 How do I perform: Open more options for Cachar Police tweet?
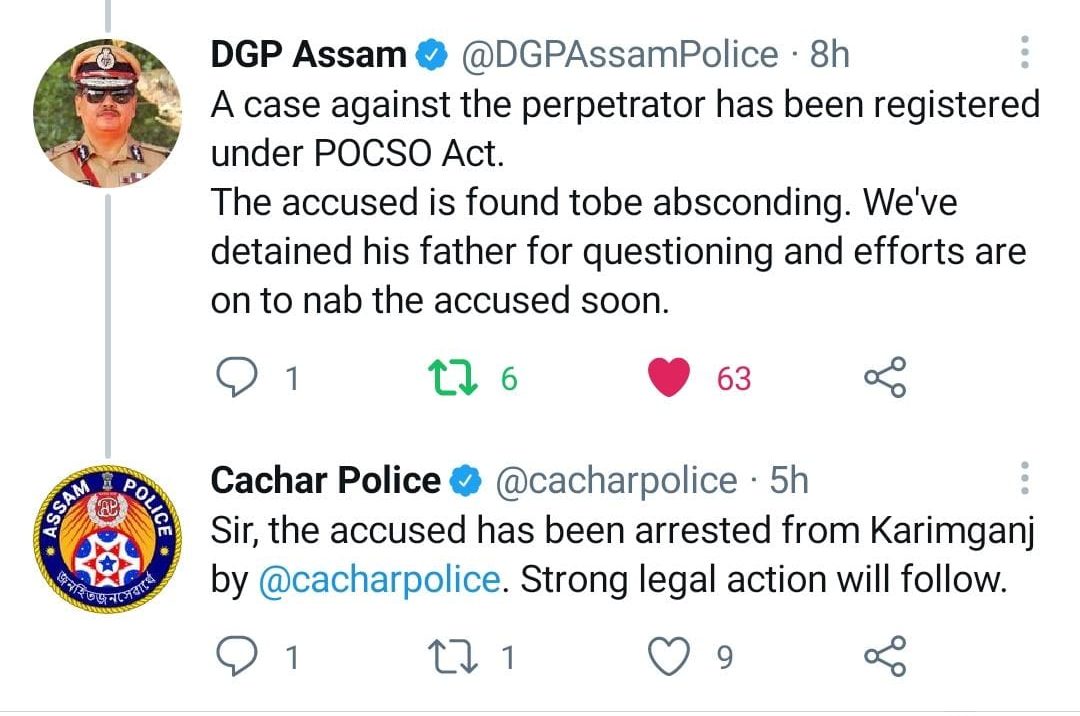point(1024,480)
